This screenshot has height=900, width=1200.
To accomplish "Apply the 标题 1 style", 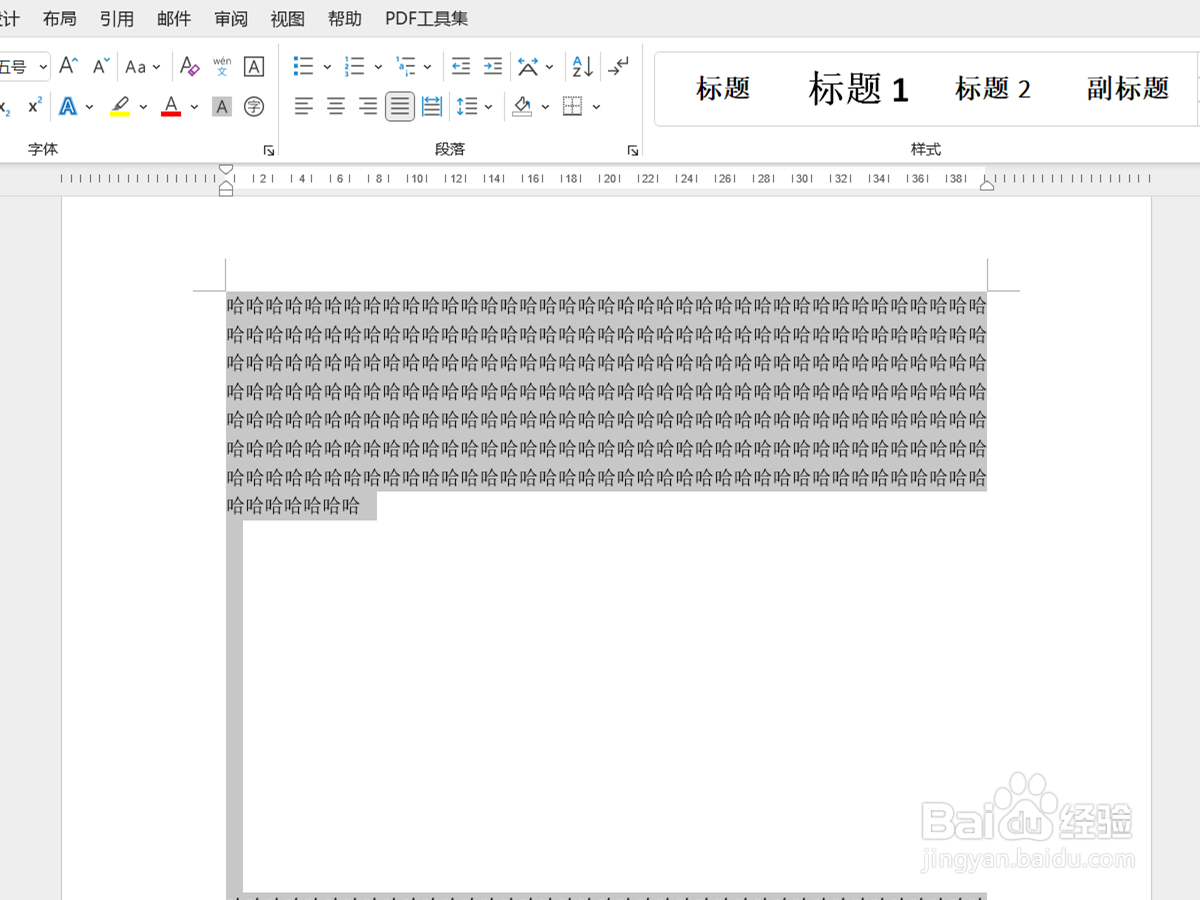I will click(x=858, y=89).
